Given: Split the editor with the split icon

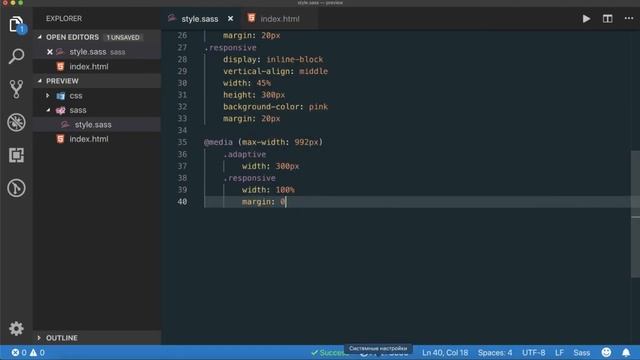Looking at the screenshot, I should [607, 19].
